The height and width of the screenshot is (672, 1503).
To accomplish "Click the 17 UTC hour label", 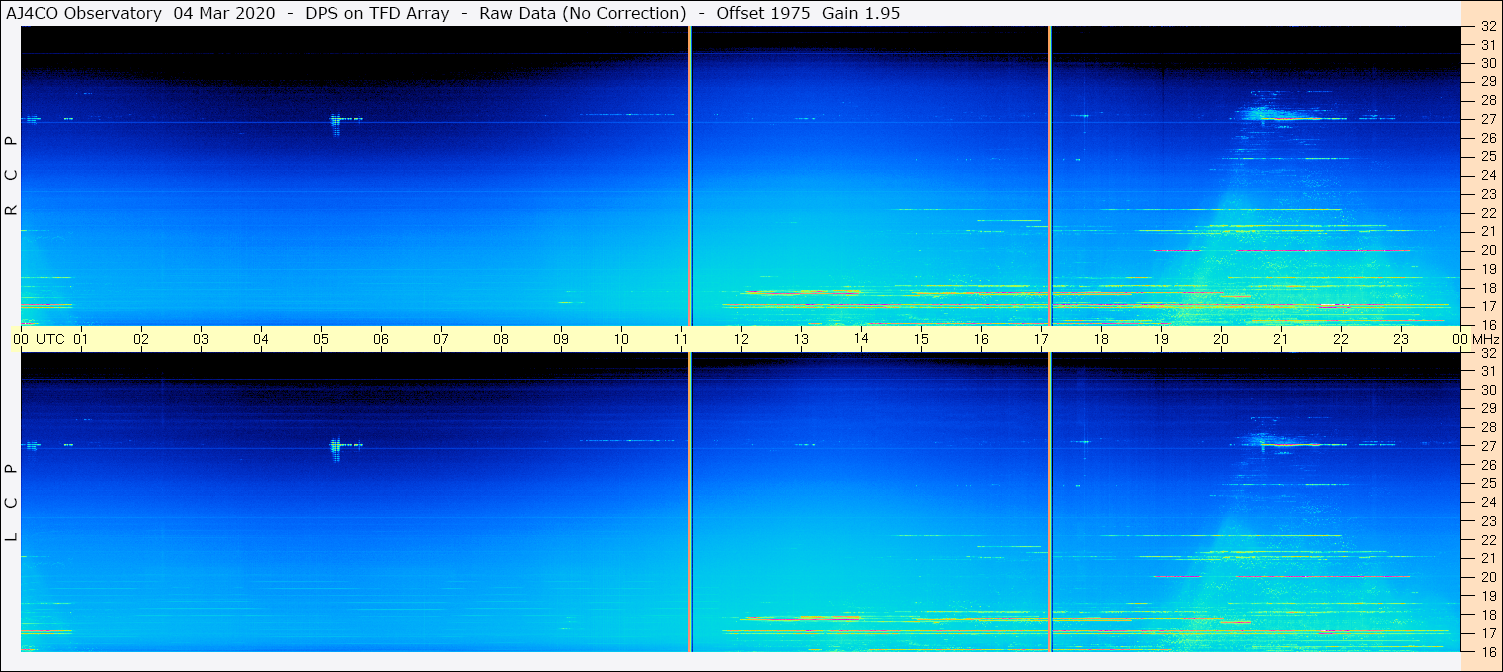I will pyautogui.click(x=1041, y=339).
